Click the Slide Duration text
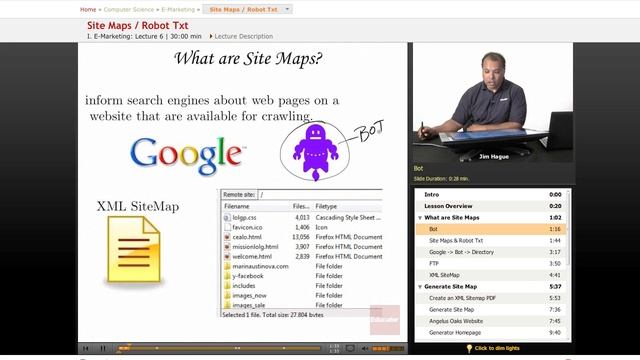640x360 pixels. tap(441, 179)
